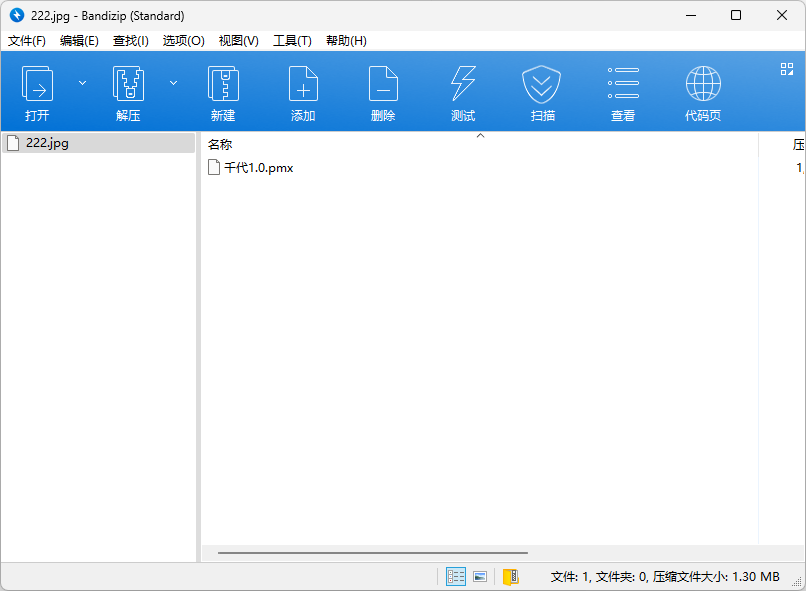The height and width of the screenshot is (591, 806).
Task: Click the yellow archive icon in status bar
Action: coord(511,577)
